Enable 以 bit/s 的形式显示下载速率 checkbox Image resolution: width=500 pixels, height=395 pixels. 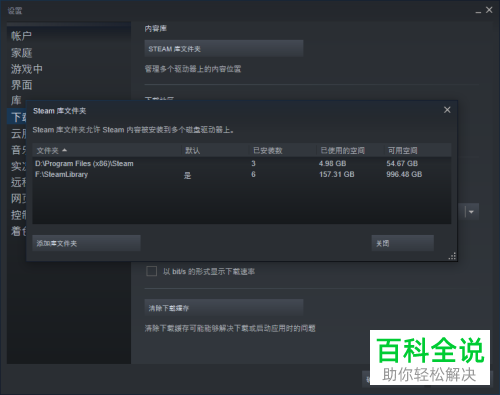coord(152,271)
